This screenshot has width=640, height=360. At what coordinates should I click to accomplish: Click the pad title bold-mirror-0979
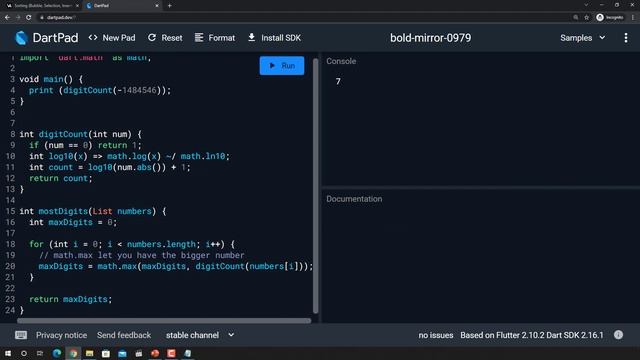point(430,38)
